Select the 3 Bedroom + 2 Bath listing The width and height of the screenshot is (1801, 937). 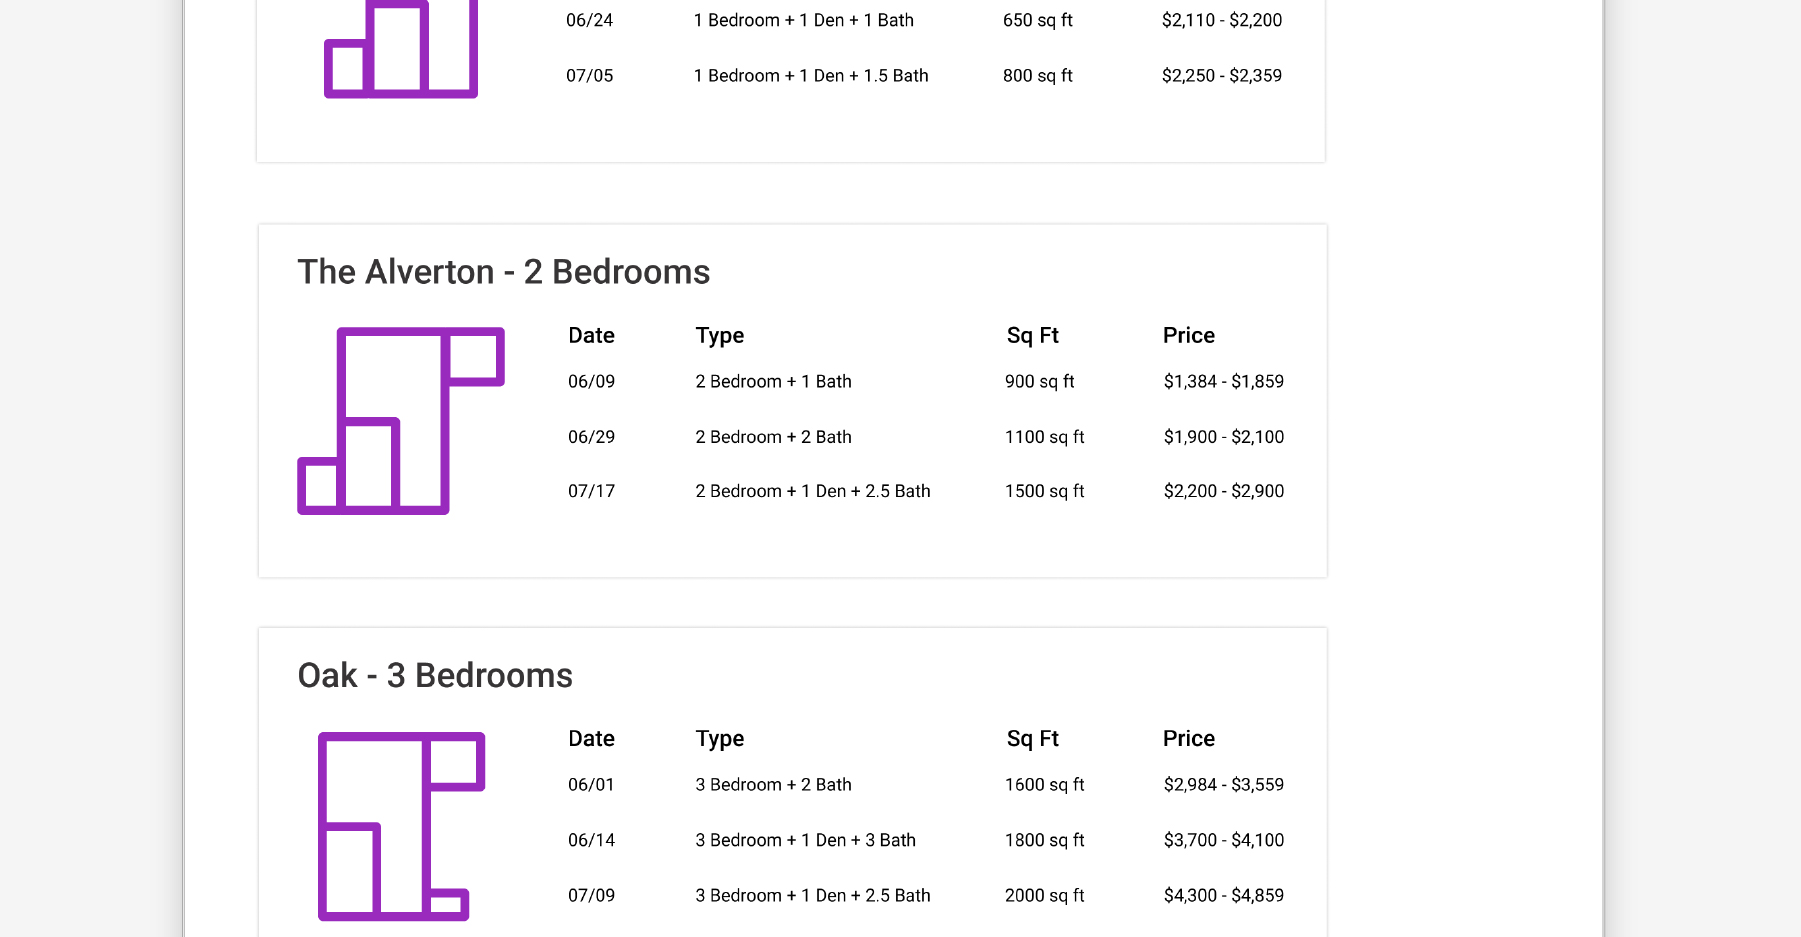[773, 785]
